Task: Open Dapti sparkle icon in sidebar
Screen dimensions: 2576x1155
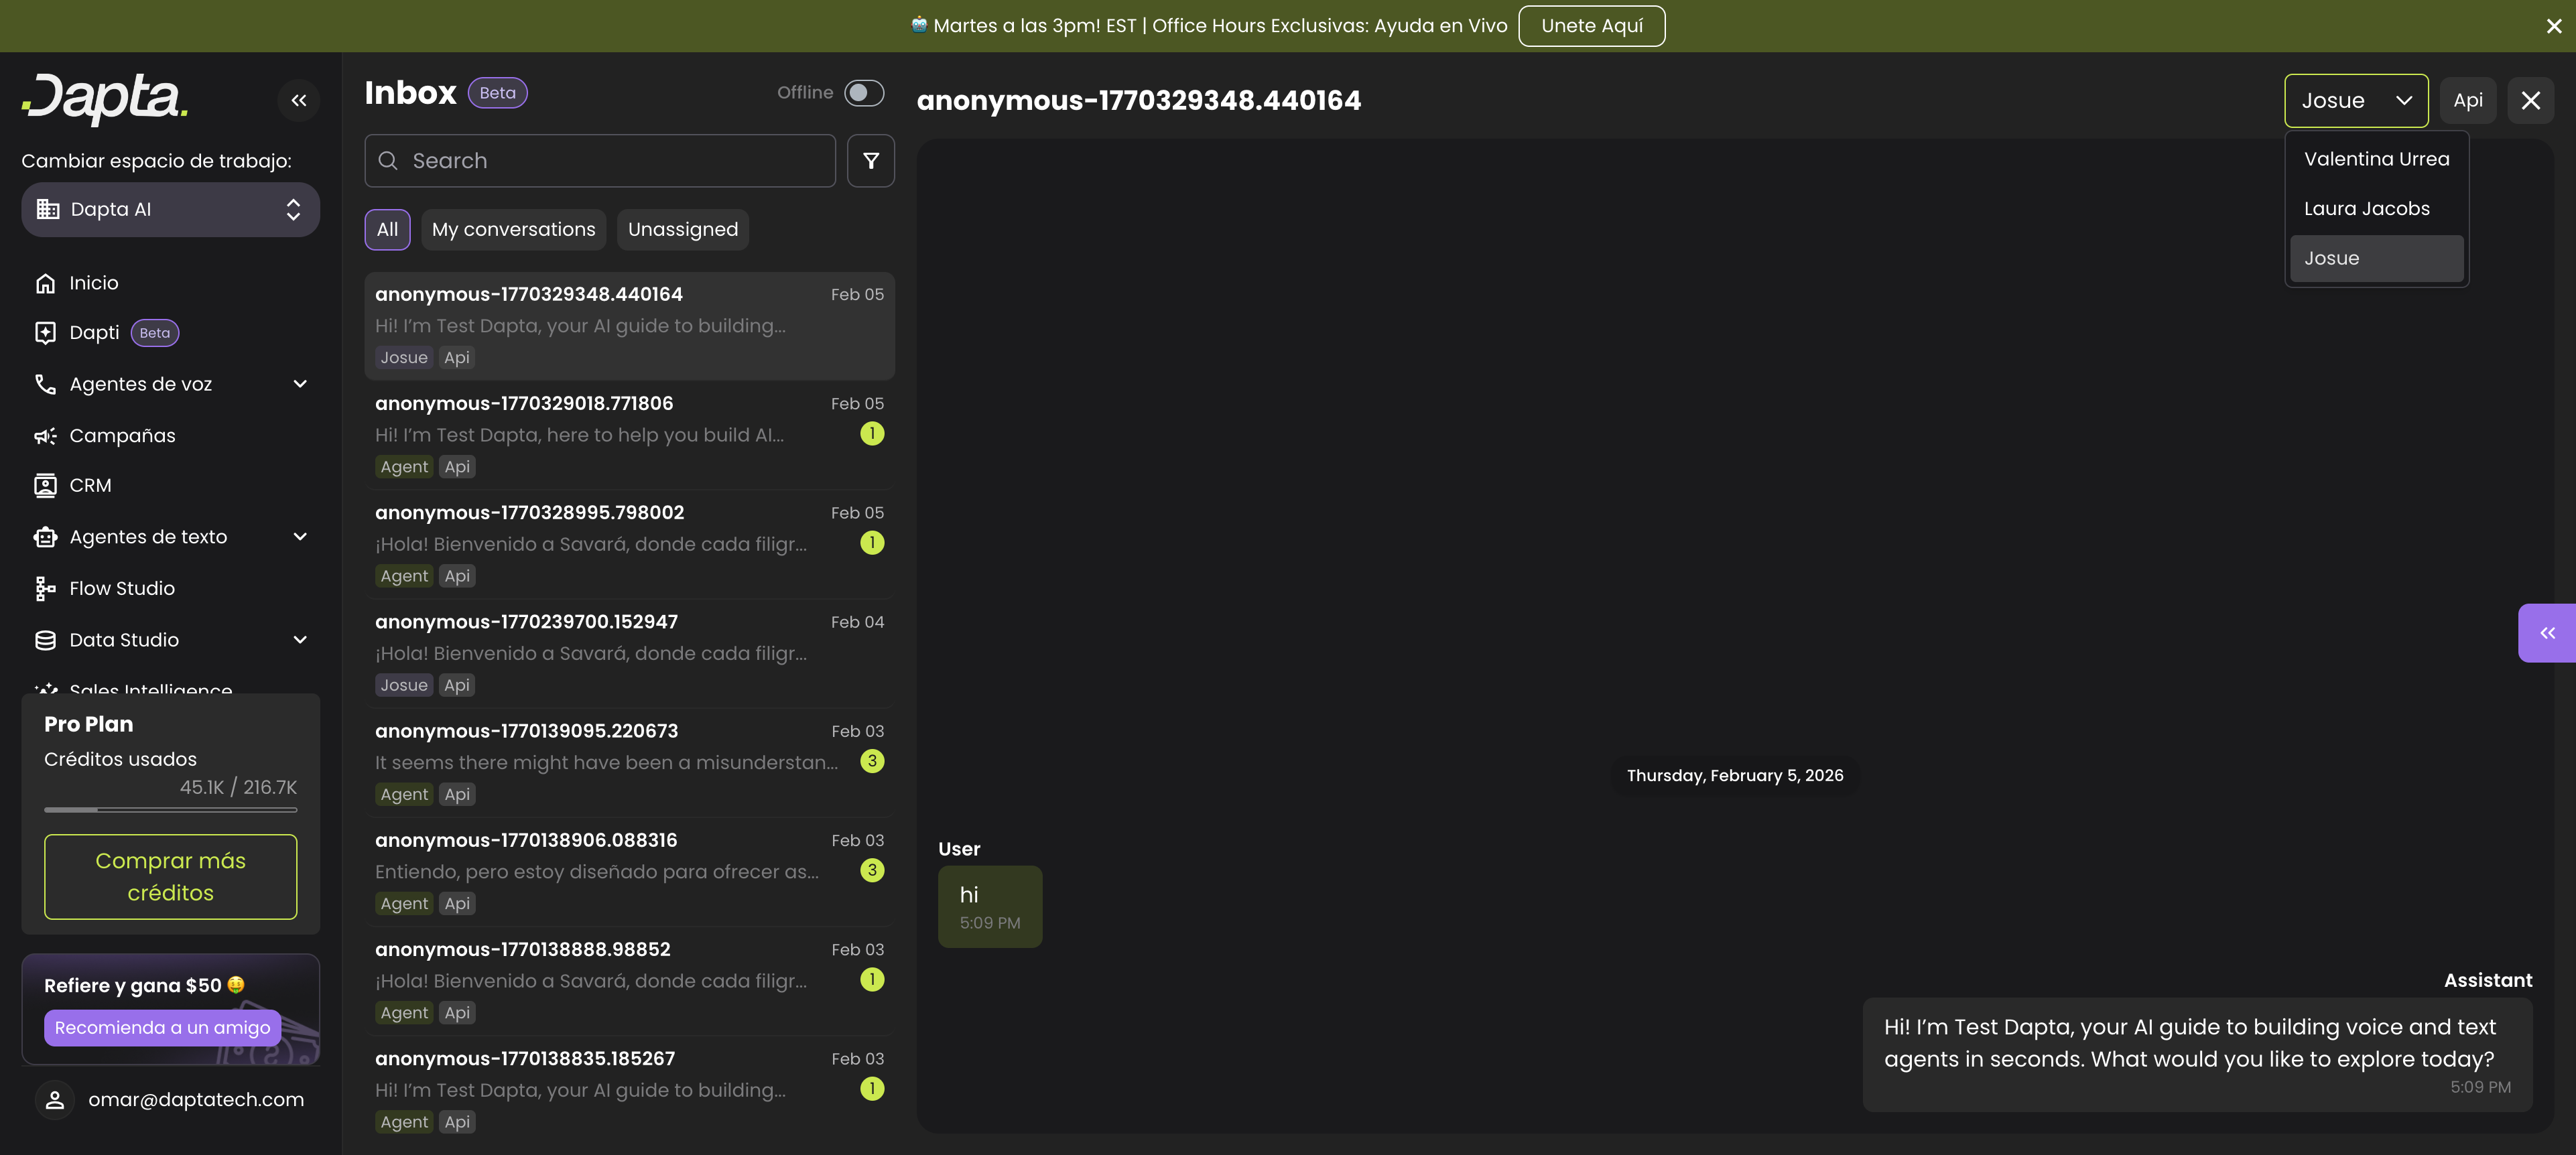Action: coord(46,333)
